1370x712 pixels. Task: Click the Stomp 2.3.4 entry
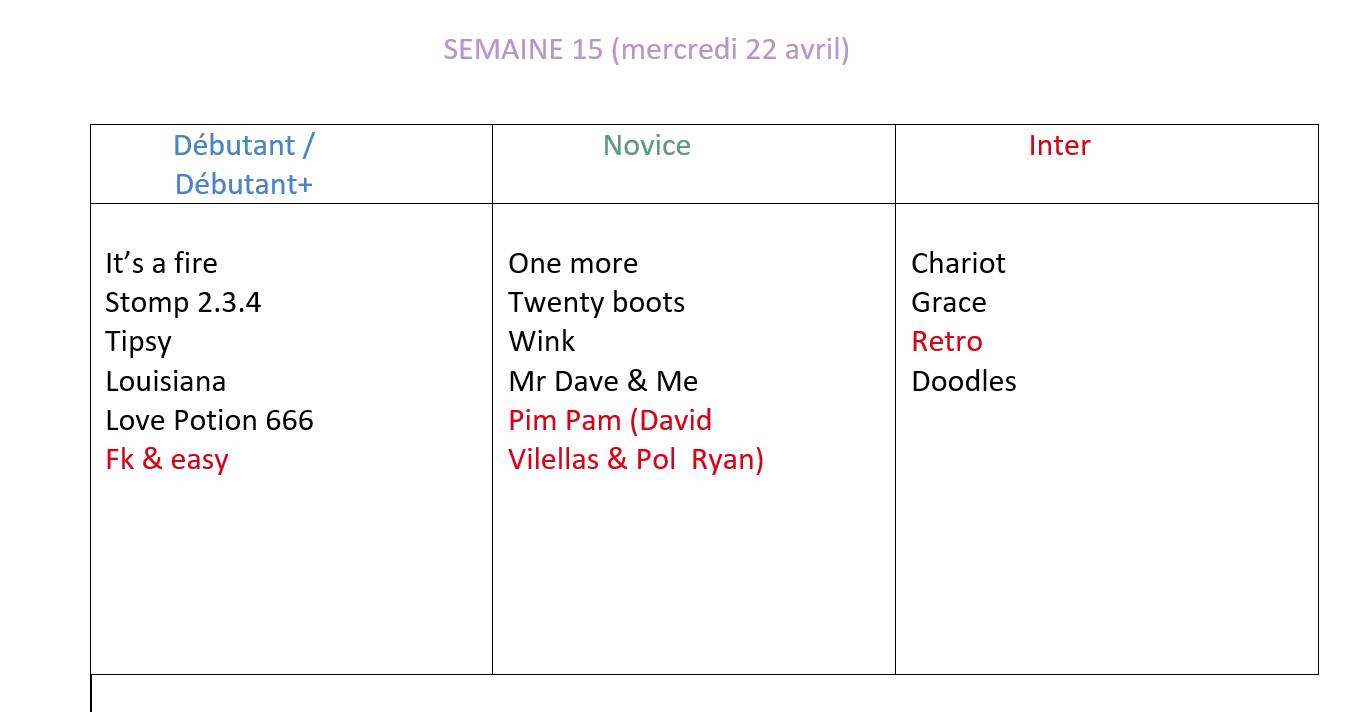pyautogui.click(x=183, y=302)
